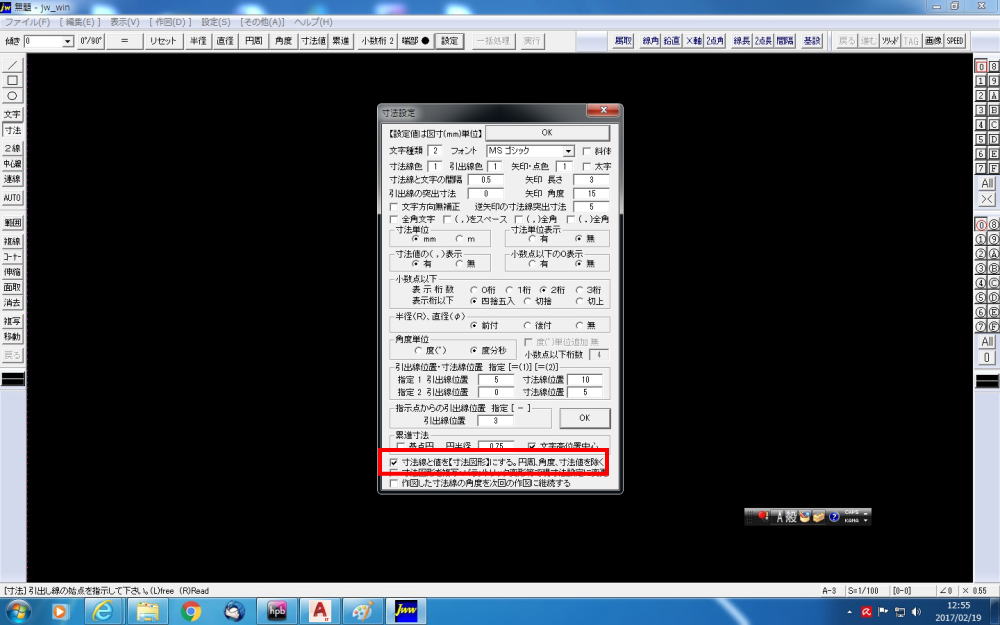Enable the 文字方向無補正 checkbox
The image size is (1000, 625).
[393, 207]
